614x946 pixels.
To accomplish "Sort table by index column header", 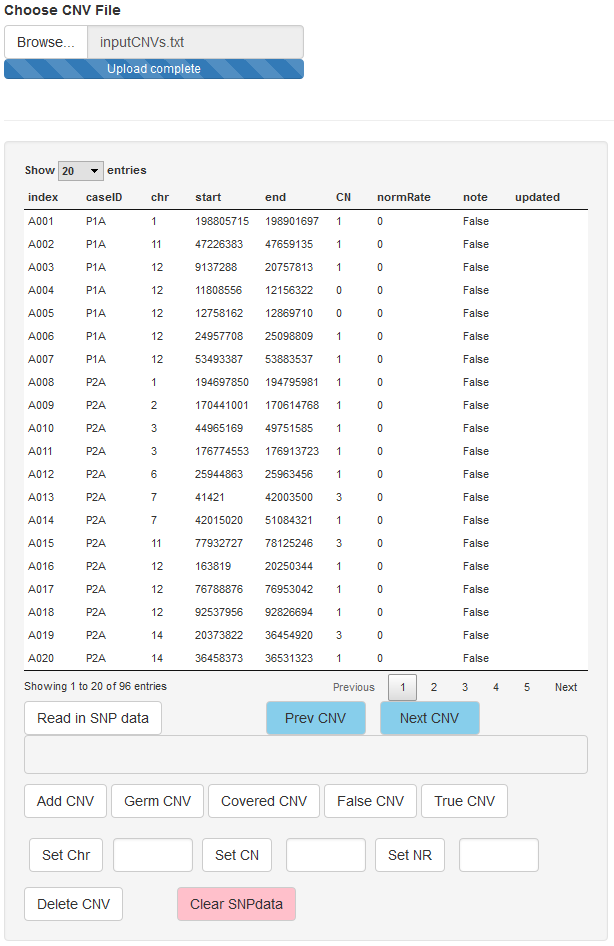I will click(x=43, y=197).
